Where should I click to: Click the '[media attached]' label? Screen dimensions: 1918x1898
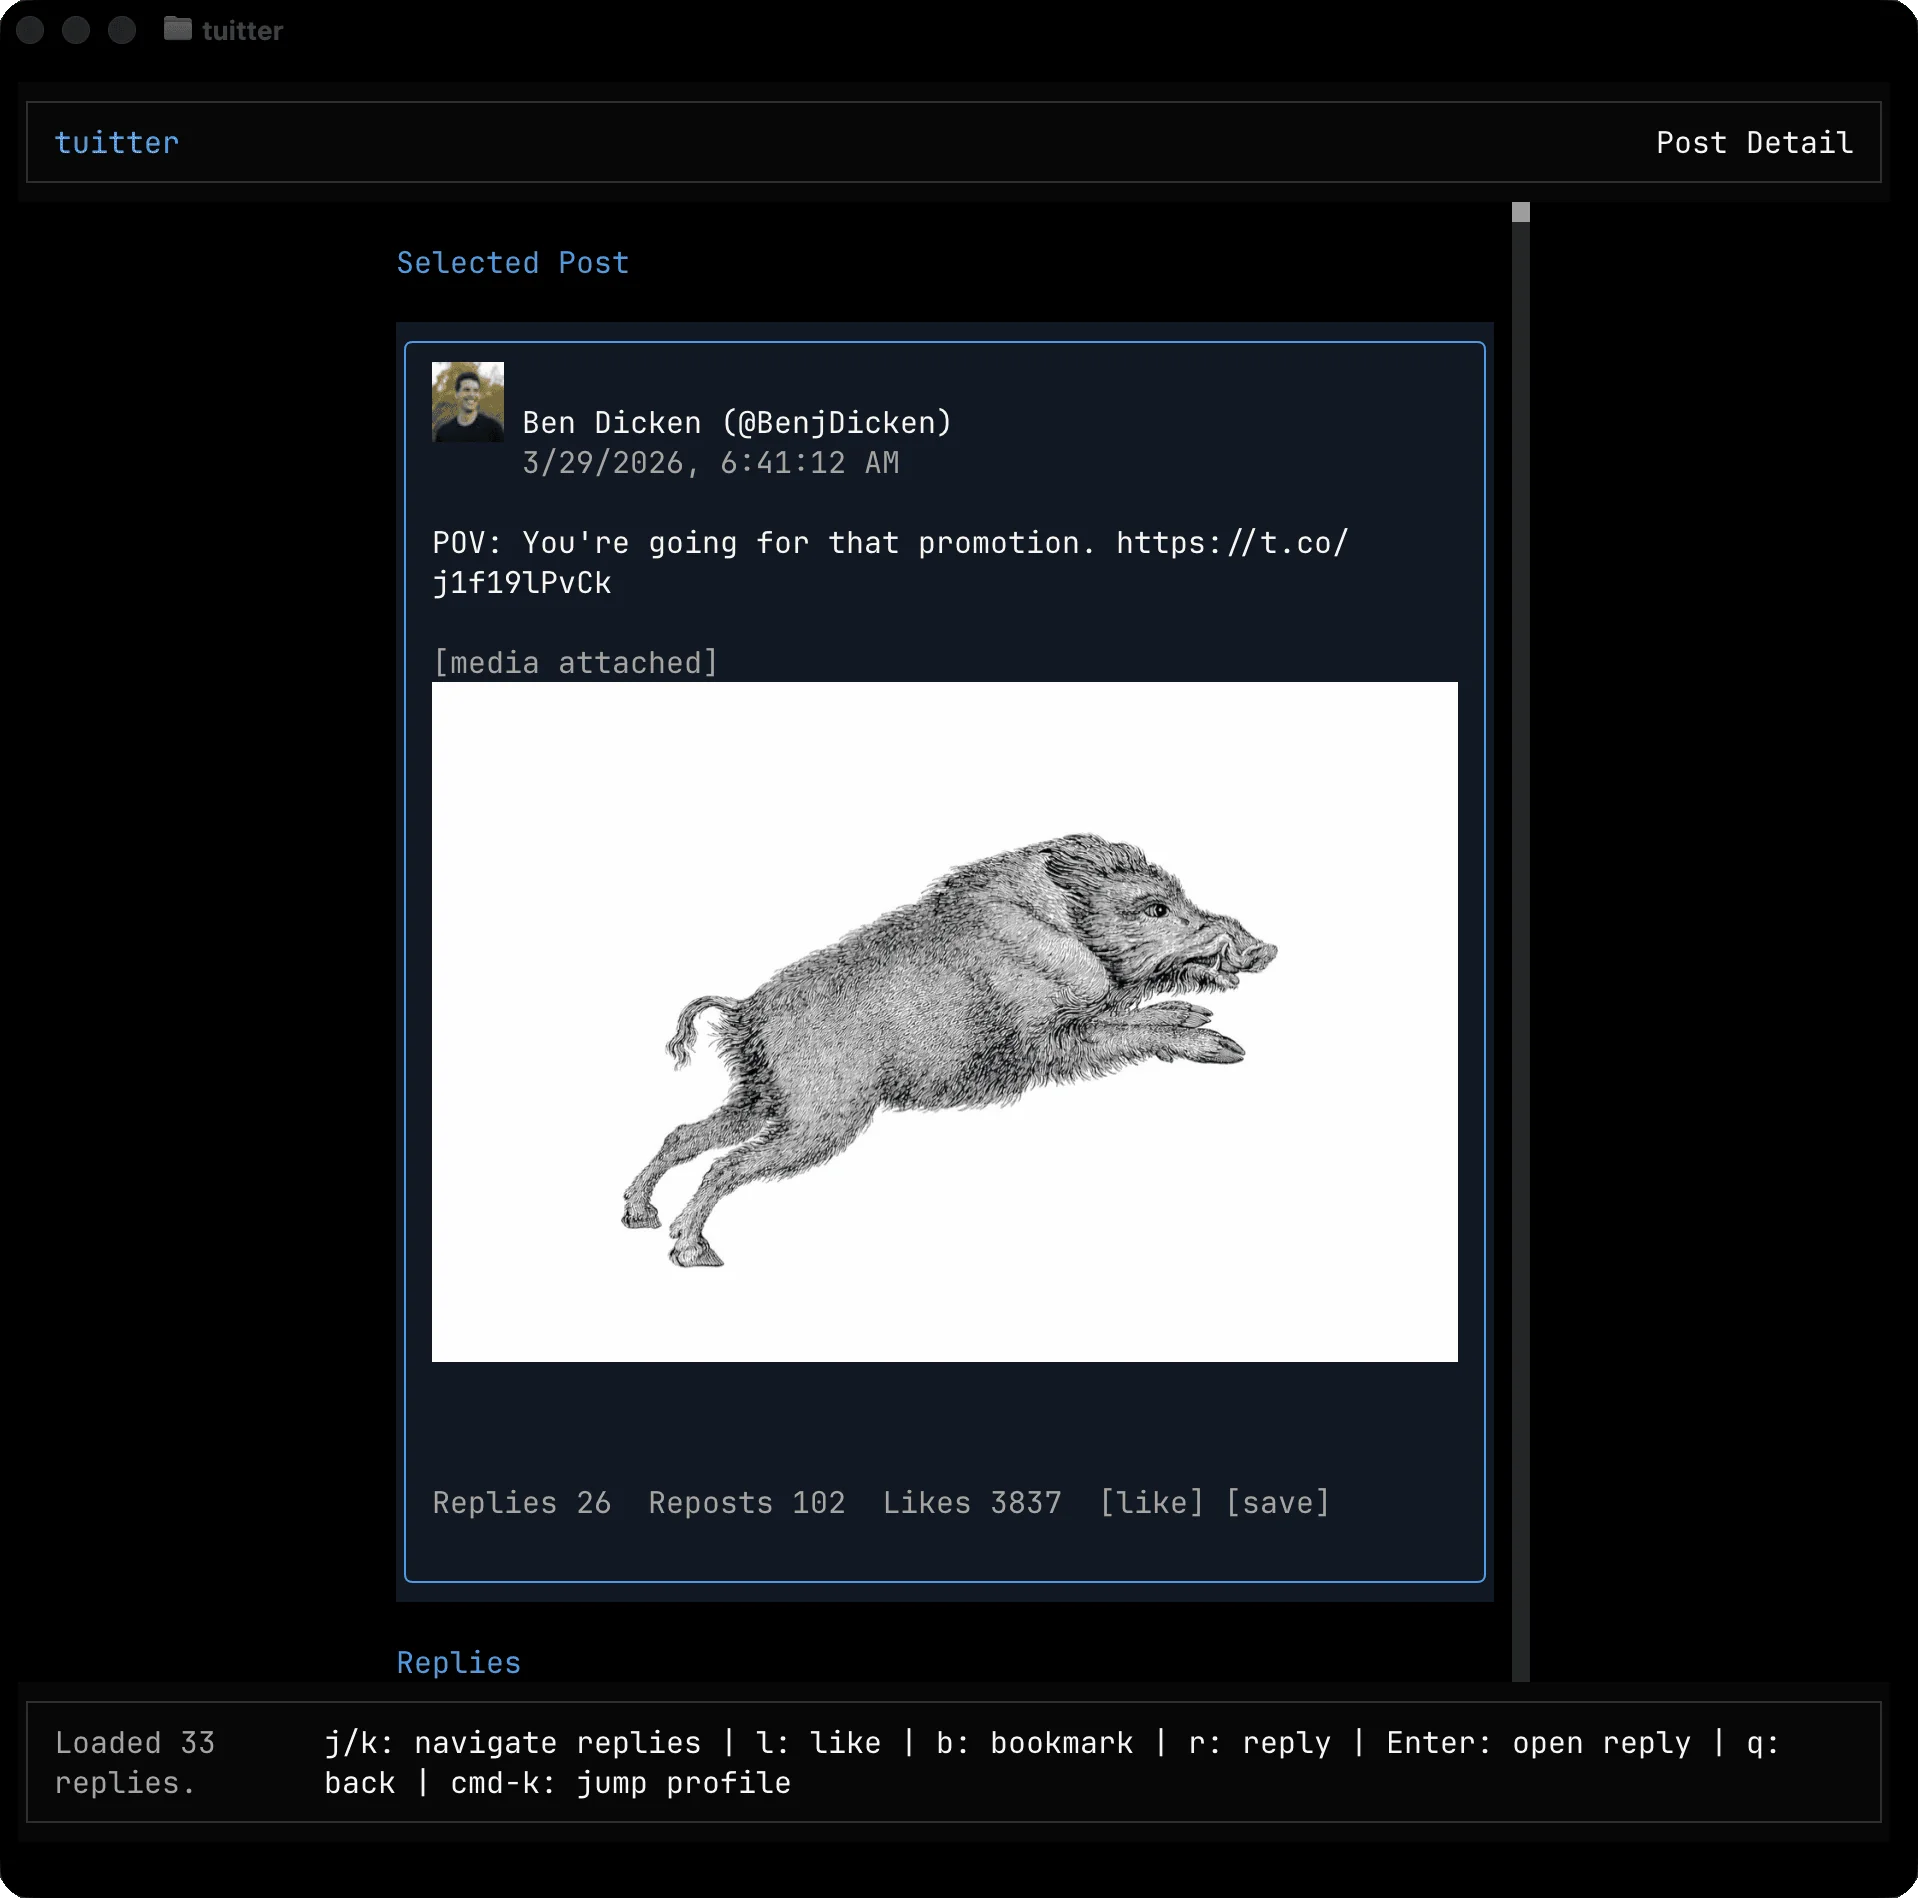click(x=575, y=663)
